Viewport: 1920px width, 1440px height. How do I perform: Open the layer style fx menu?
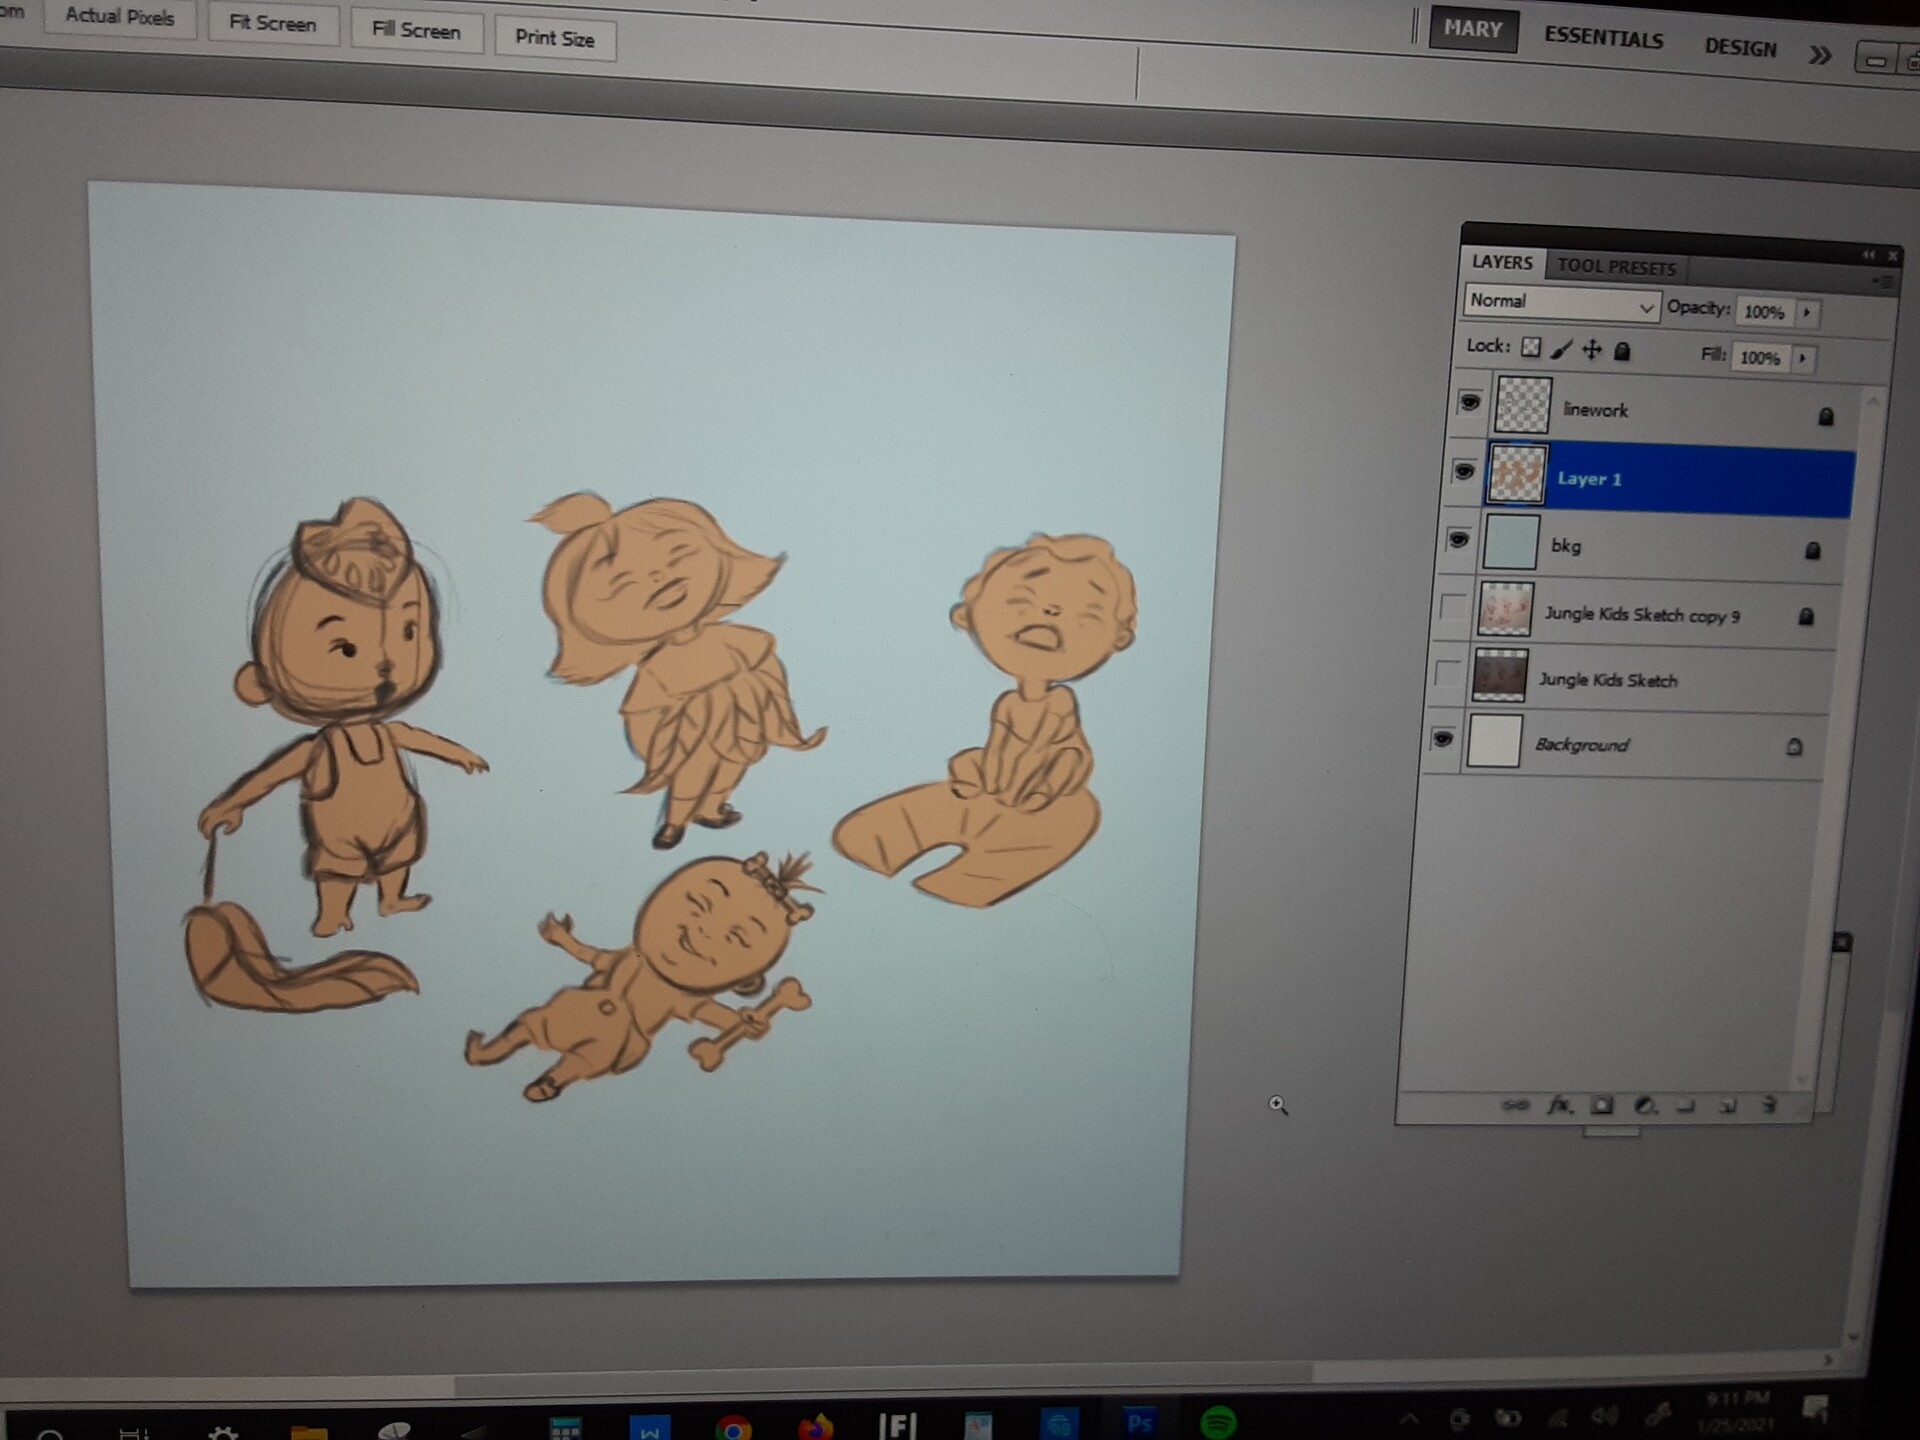point(1559,1105)
